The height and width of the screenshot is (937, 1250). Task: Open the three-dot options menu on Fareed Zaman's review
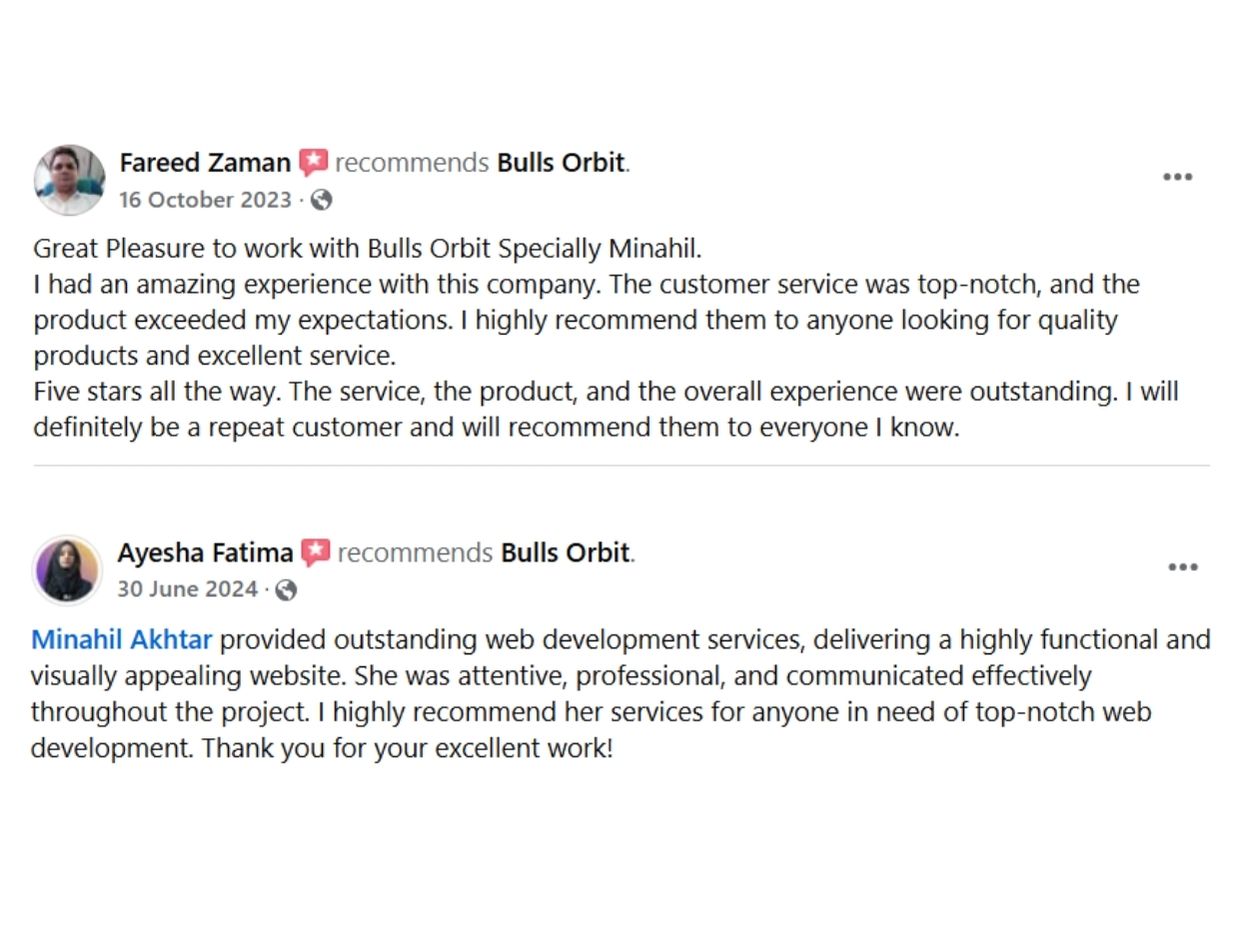[1177, 177]
